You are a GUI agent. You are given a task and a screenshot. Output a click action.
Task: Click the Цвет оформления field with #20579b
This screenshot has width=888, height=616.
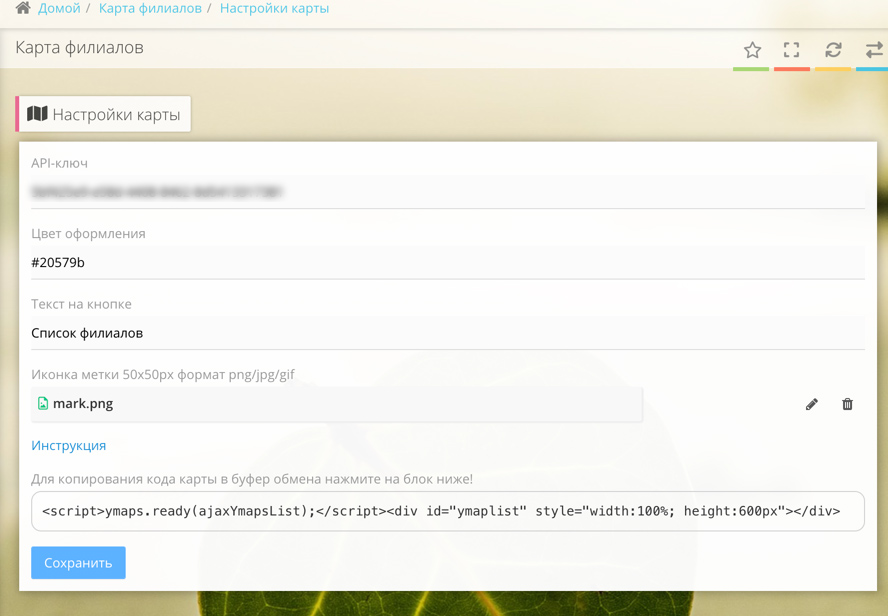click(447, 263)
